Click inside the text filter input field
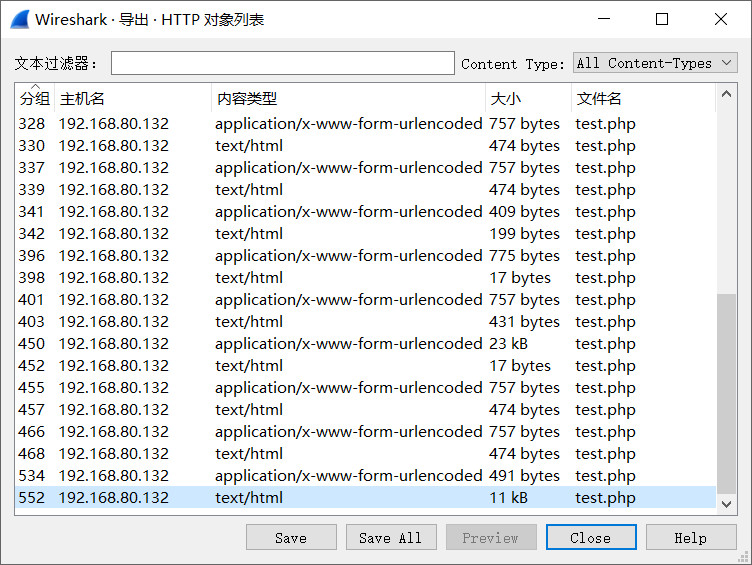 [x=282, y=63]
